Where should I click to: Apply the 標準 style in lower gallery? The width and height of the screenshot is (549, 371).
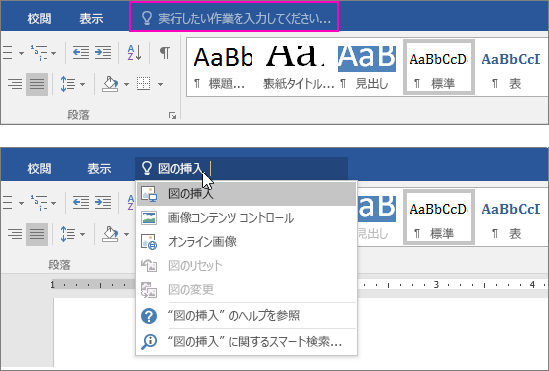439,217
